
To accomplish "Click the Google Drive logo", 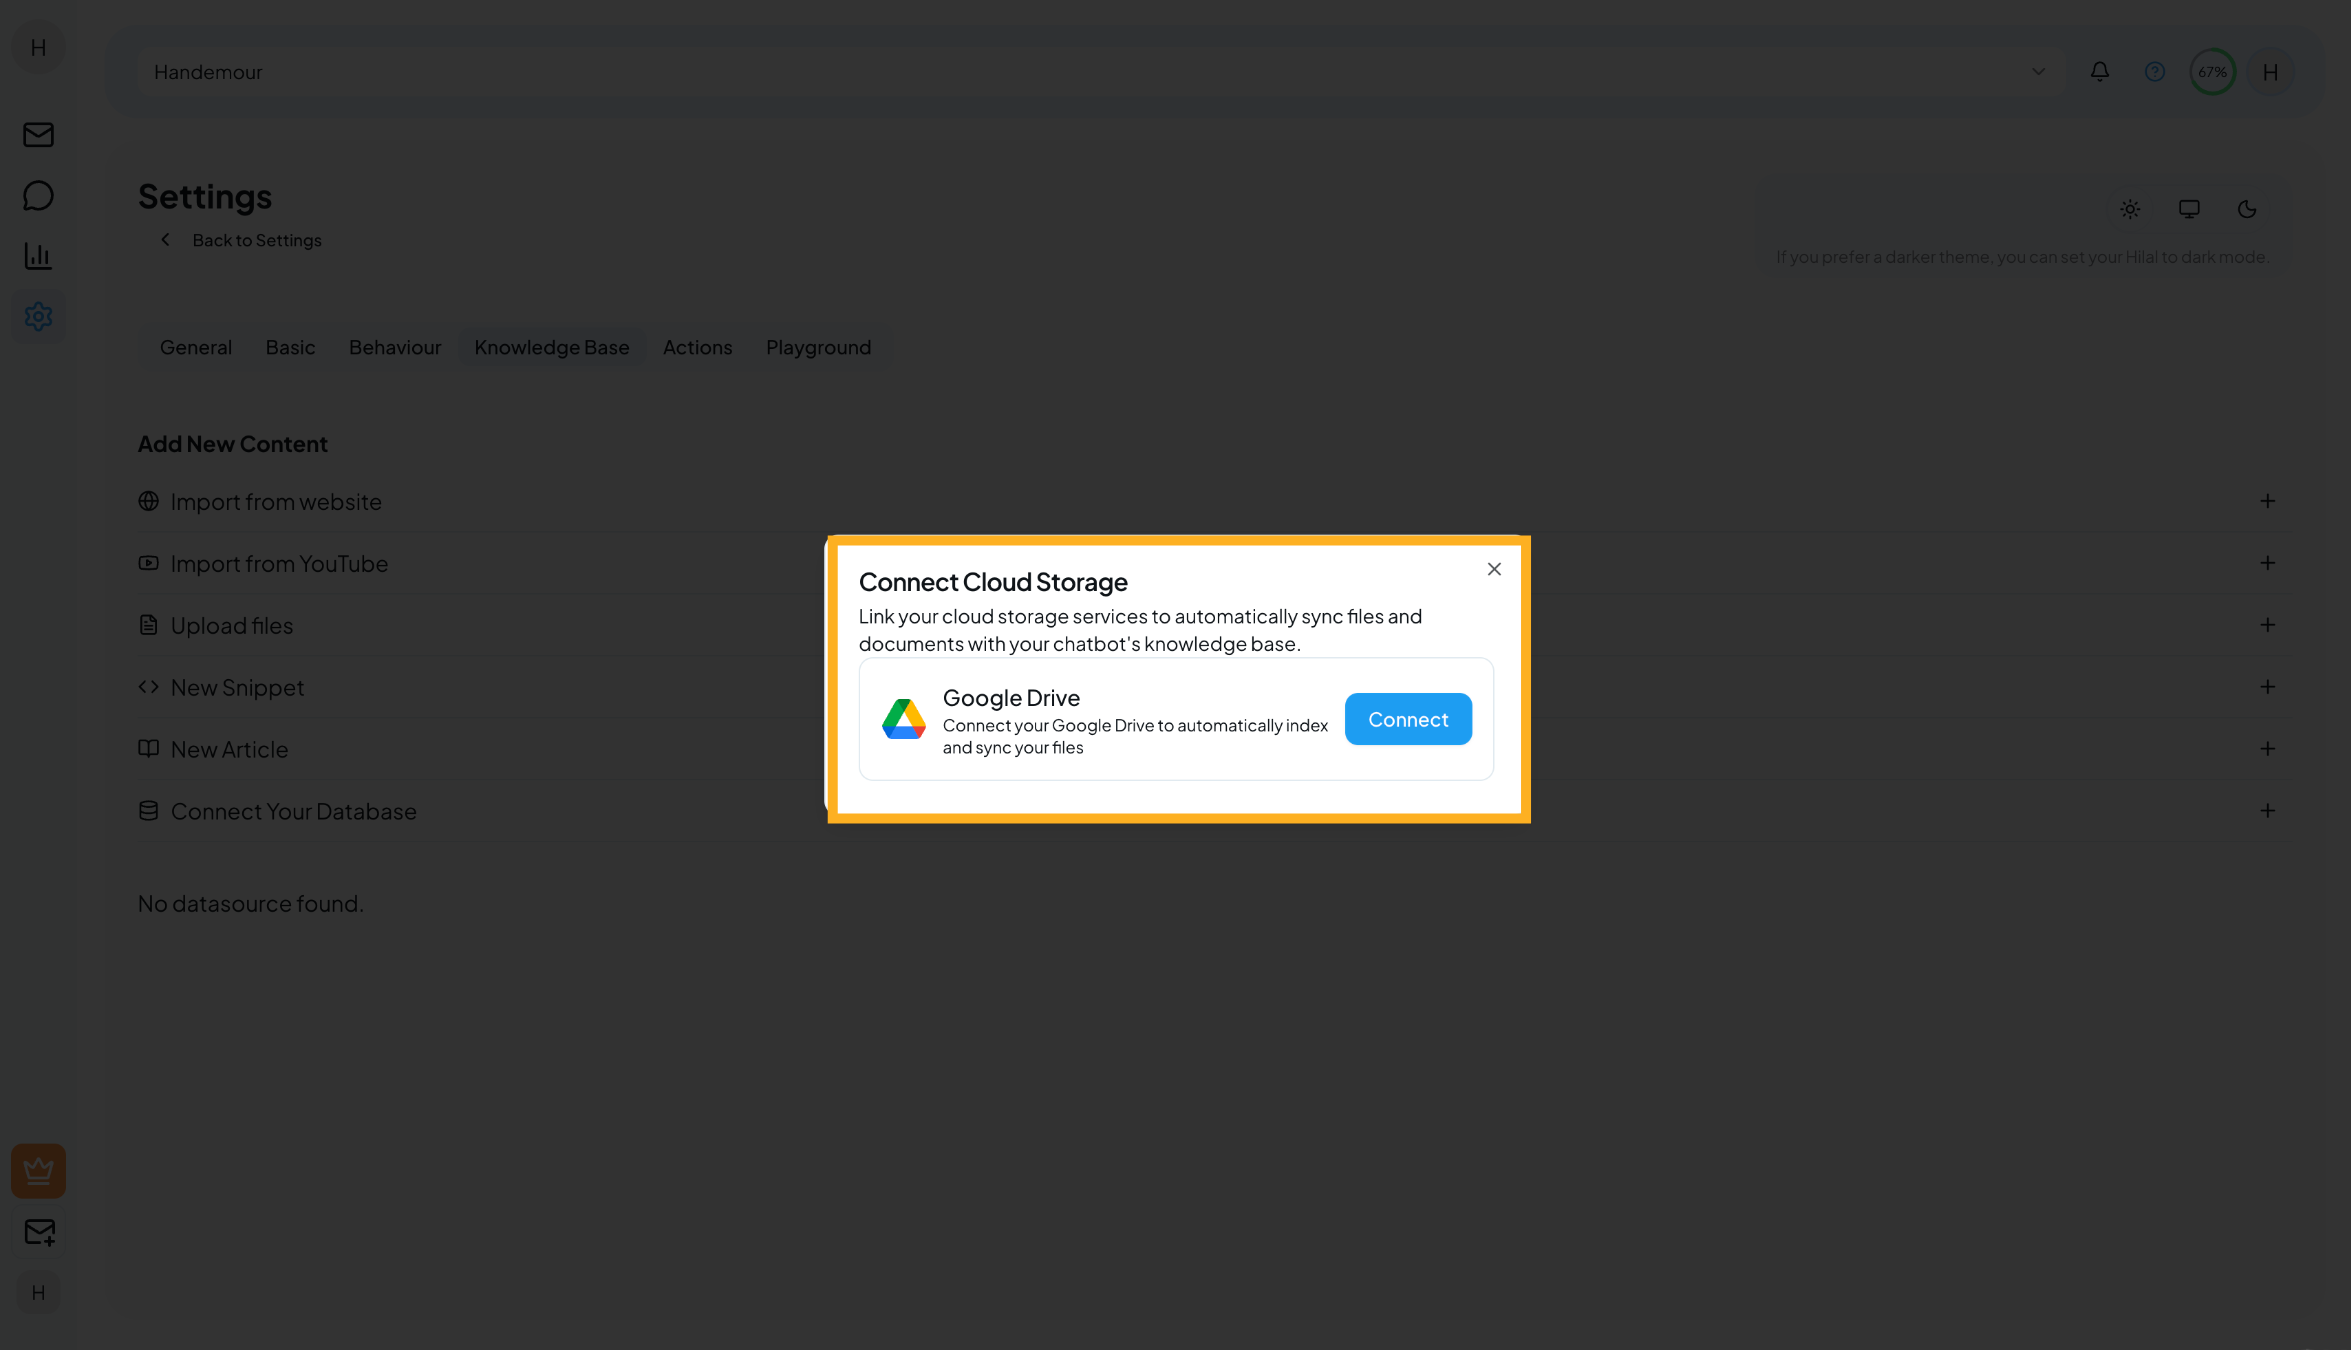I will click(903, 719).
